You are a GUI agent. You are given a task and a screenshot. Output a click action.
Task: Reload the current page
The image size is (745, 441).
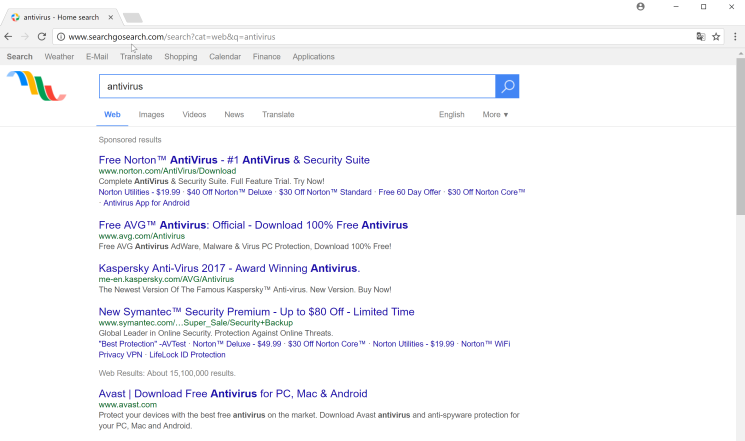[42, 37]
